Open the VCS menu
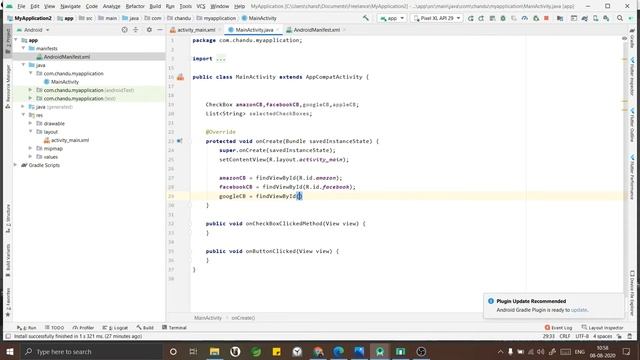Screen dimensions: 640x360 click(201, 6)
